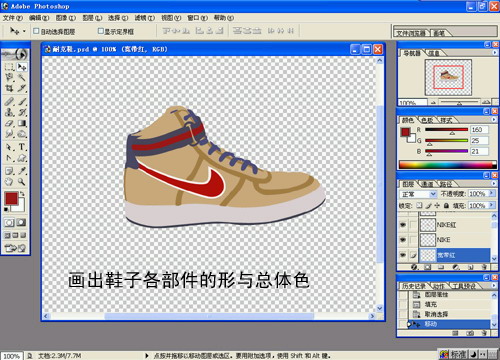The width and height of the screenshot is (500, 360).
Task: Expand the layer fill percentage arrow
Action: 492,205
